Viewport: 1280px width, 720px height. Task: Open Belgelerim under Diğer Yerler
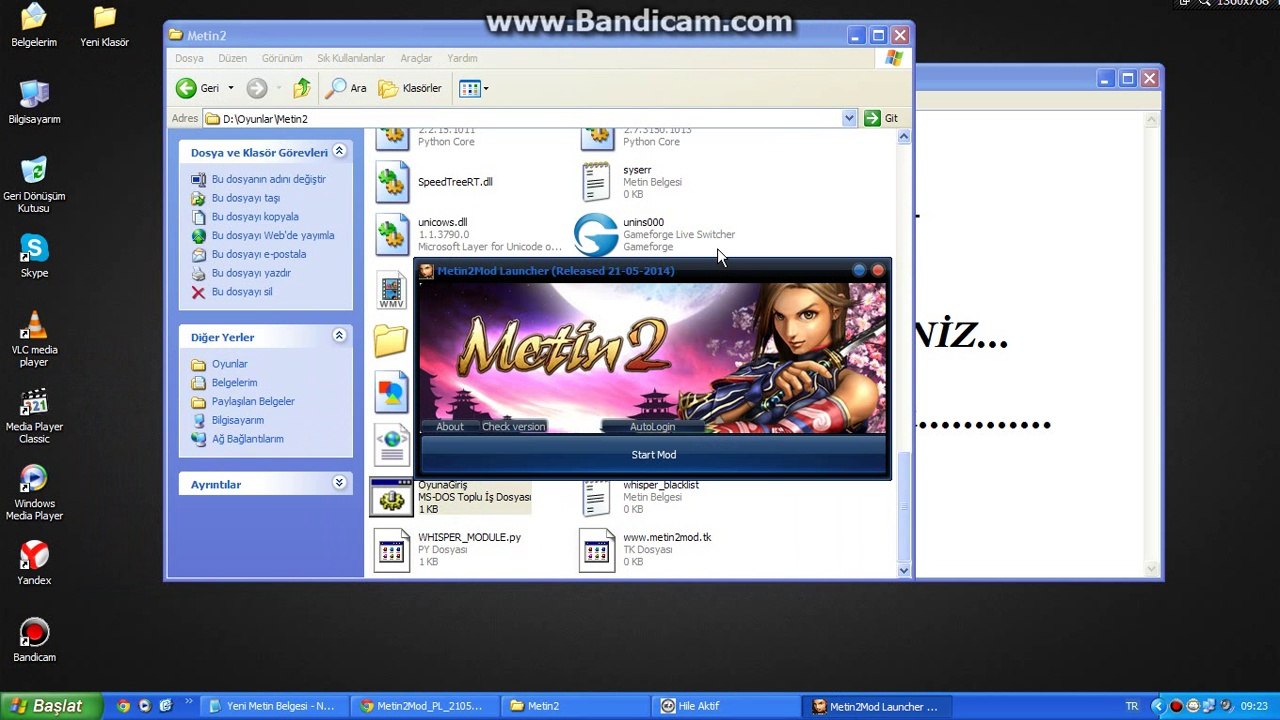pyautogui.click(x=234, y=383)
